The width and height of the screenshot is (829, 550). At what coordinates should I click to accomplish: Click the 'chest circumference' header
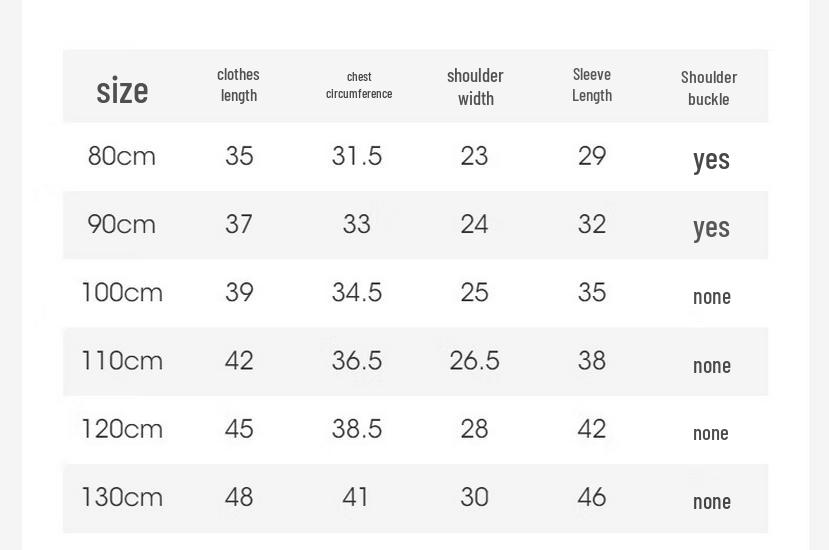(x=359, y=86)
